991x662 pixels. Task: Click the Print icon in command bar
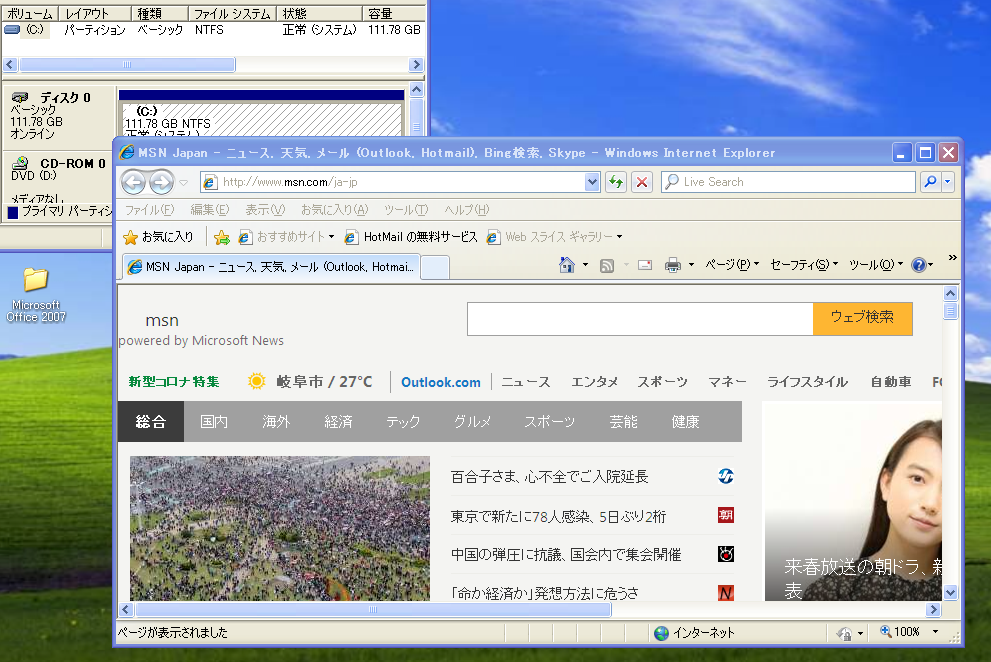point(672,265)
